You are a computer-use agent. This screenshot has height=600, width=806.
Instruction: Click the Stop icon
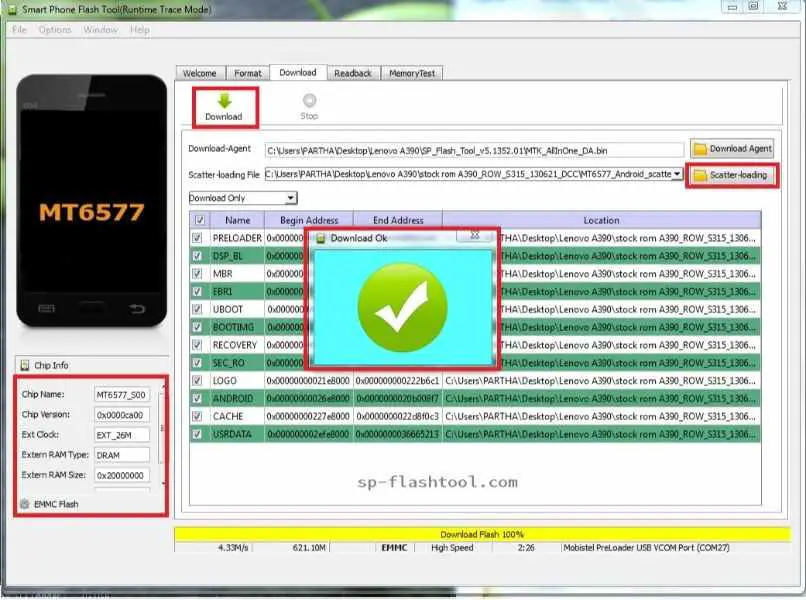[309, 100]
